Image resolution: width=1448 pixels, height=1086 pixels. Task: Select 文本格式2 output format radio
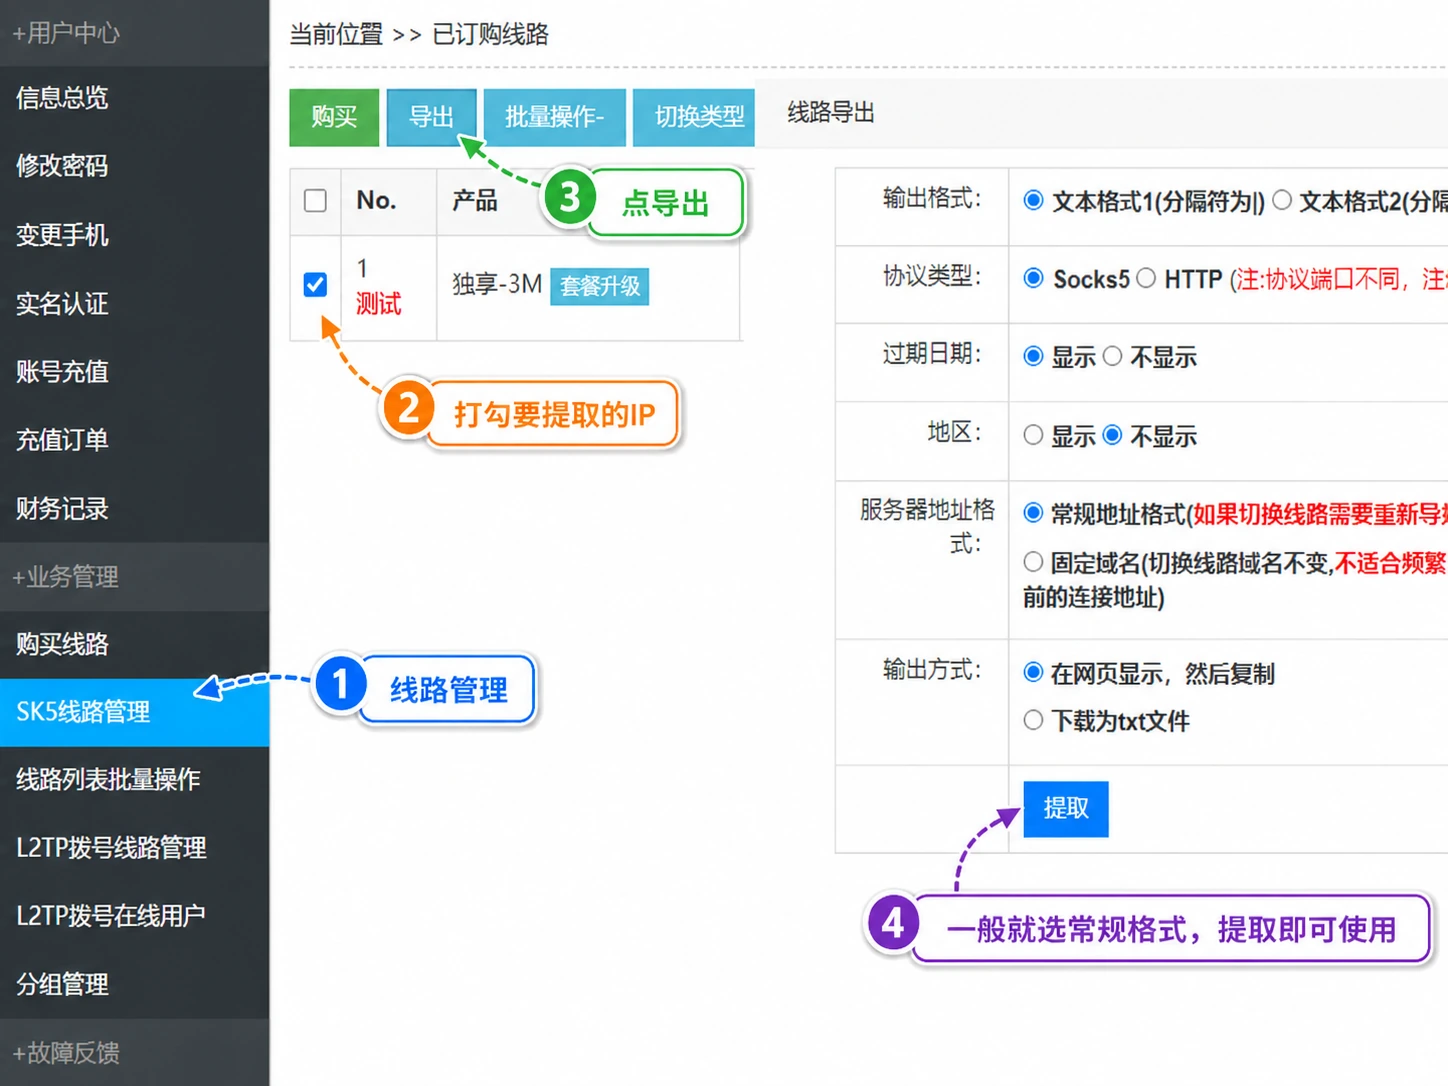tap(1282, 200)
